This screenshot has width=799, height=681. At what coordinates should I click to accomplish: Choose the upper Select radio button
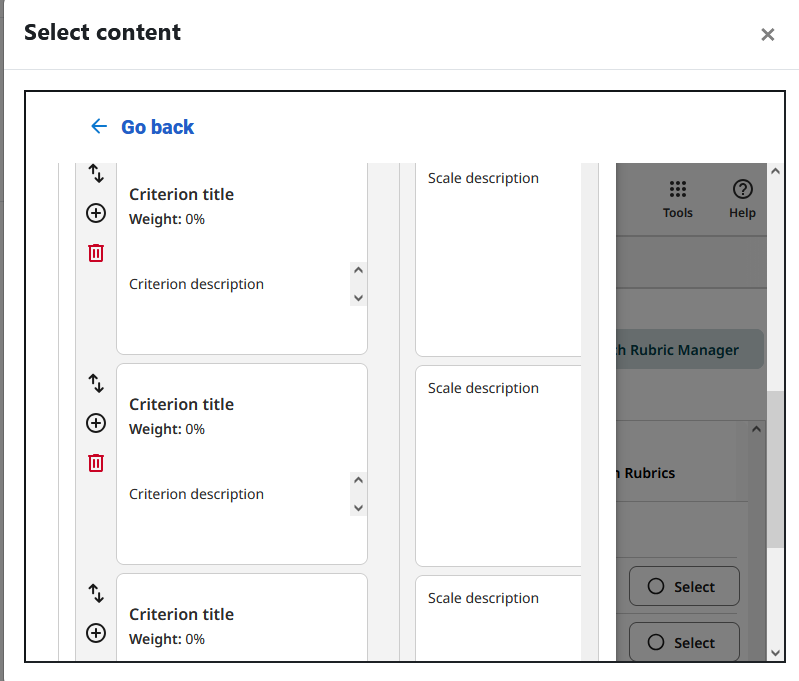click(x=684, y=587)
